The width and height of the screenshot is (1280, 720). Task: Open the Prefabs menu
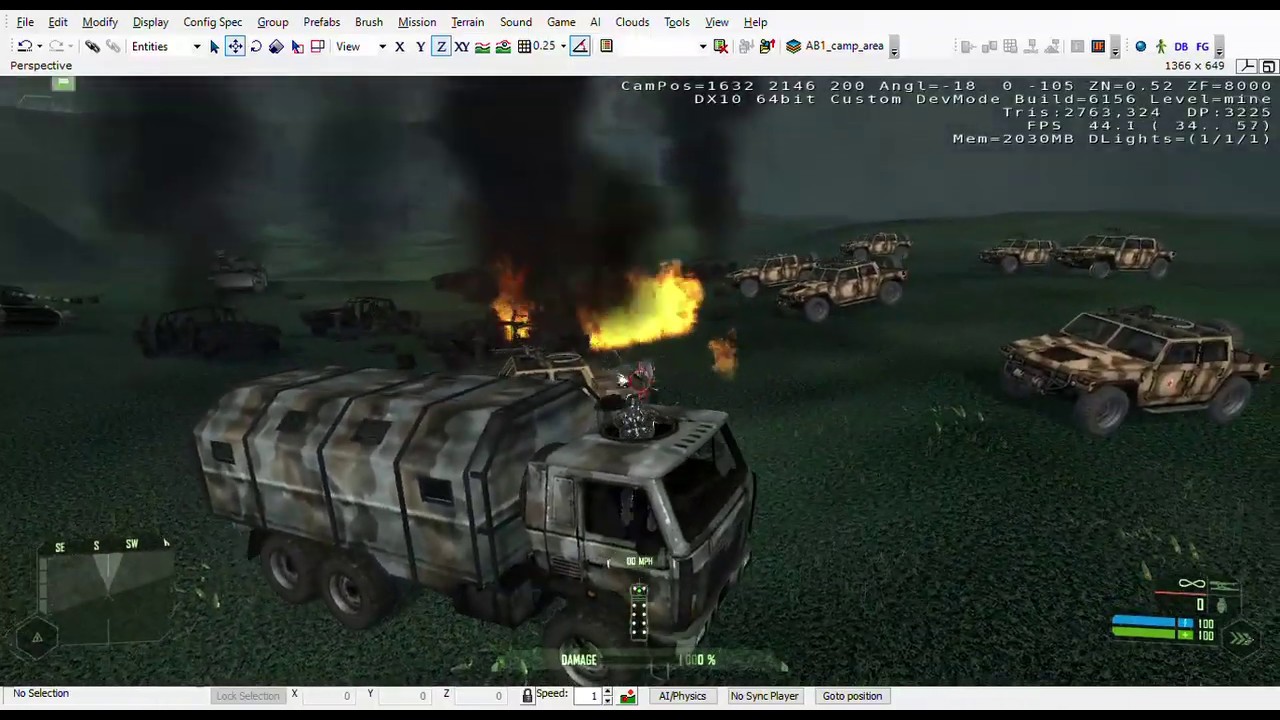[x=322, y=22]
